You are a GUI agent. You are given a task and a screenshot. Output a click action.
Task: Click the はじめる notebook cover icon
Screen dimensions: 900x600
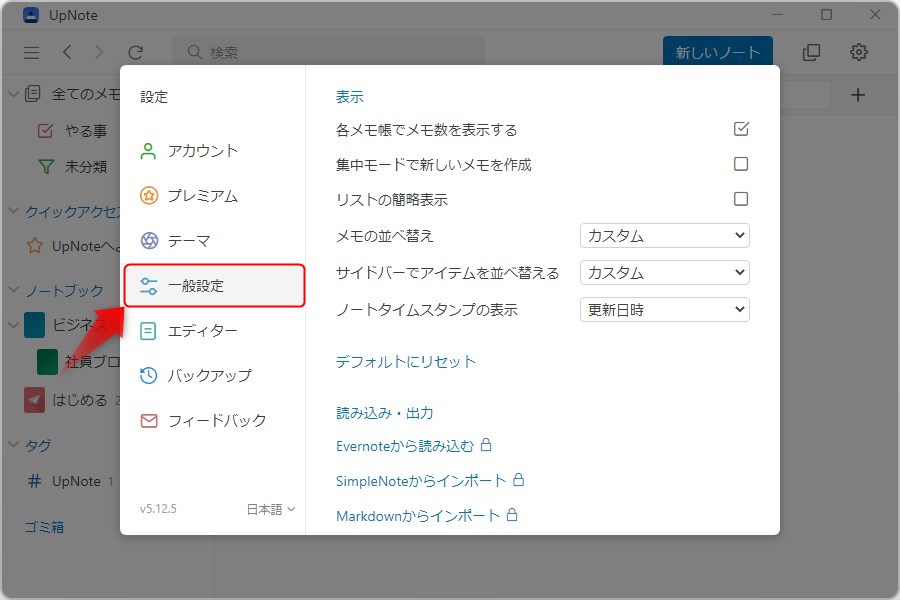(34, 400)
